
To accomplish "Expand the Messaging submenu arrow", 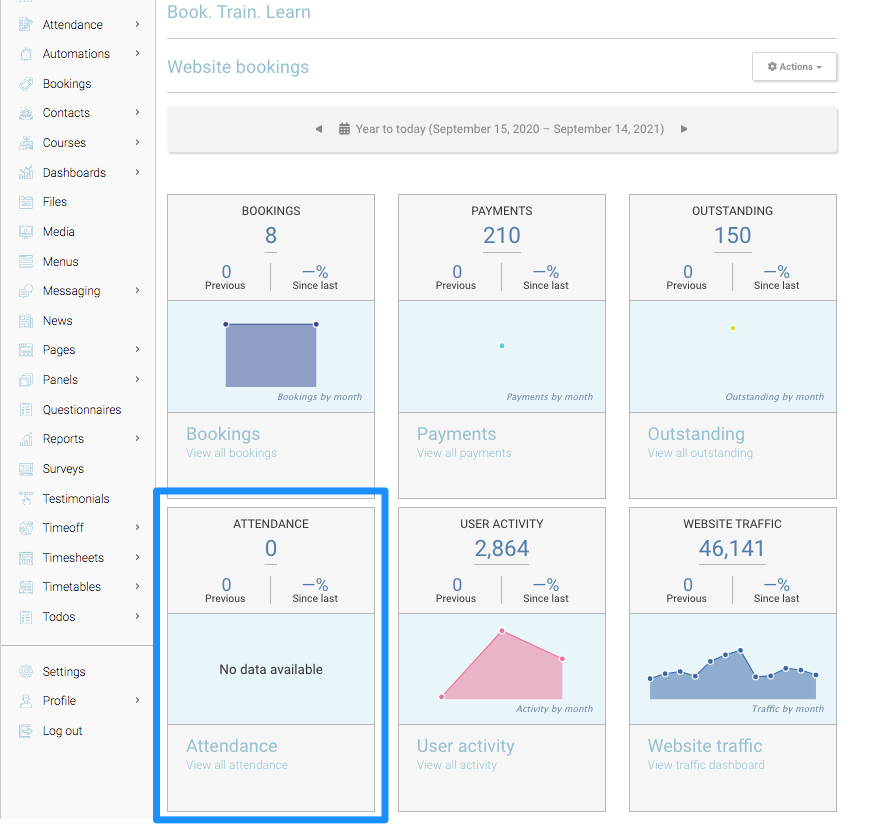I will tap(137, 291).
